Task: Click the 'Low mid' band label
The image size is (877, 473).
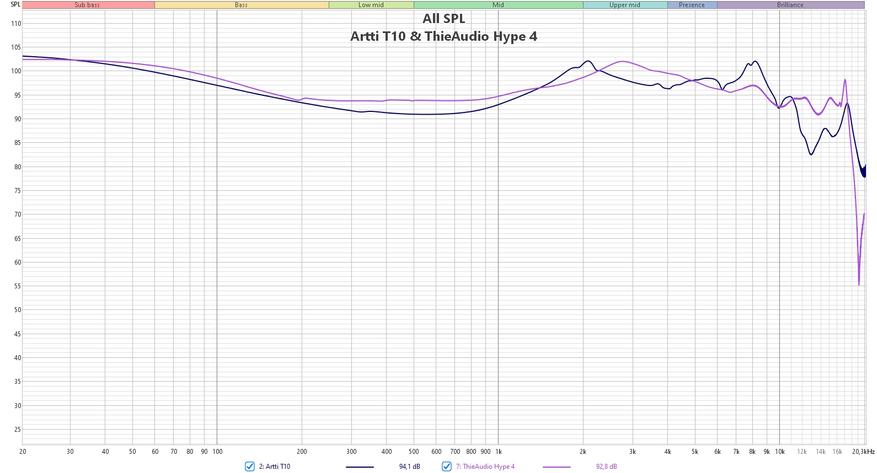Action: (x=371, y=5)
